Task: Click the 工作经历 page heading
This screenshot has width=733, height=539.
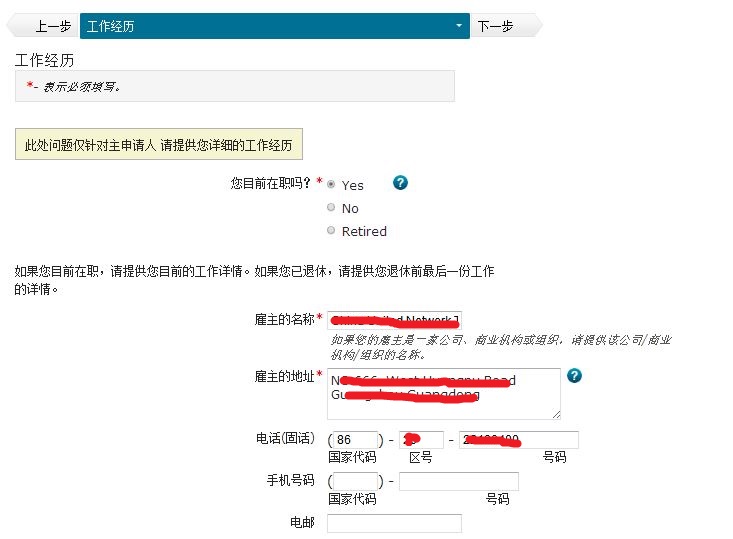Action: tap(45, 60)
